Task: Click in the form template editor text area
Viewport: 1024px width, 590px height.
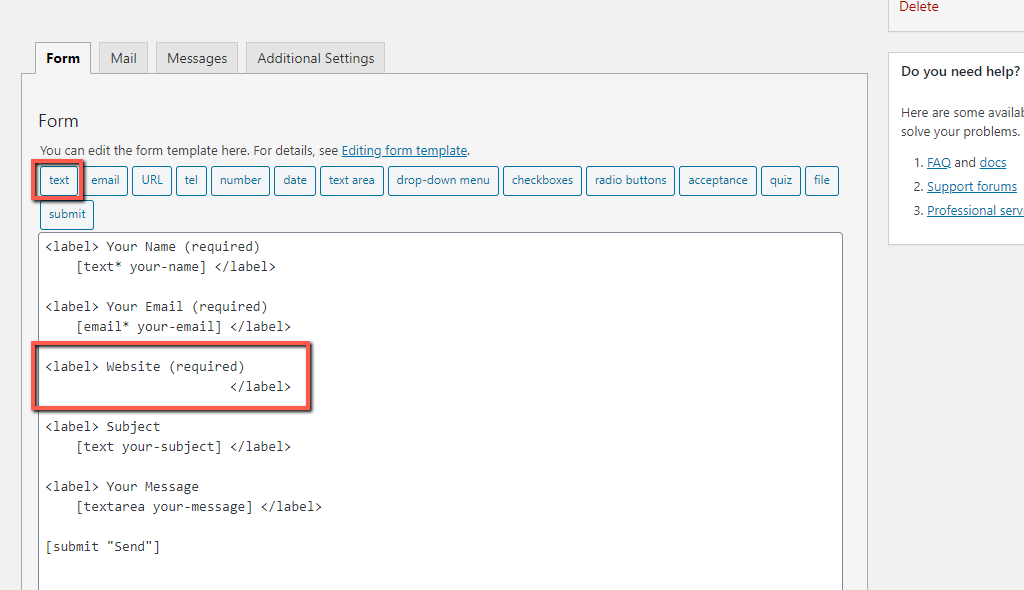Action: [x=441, y=412]
